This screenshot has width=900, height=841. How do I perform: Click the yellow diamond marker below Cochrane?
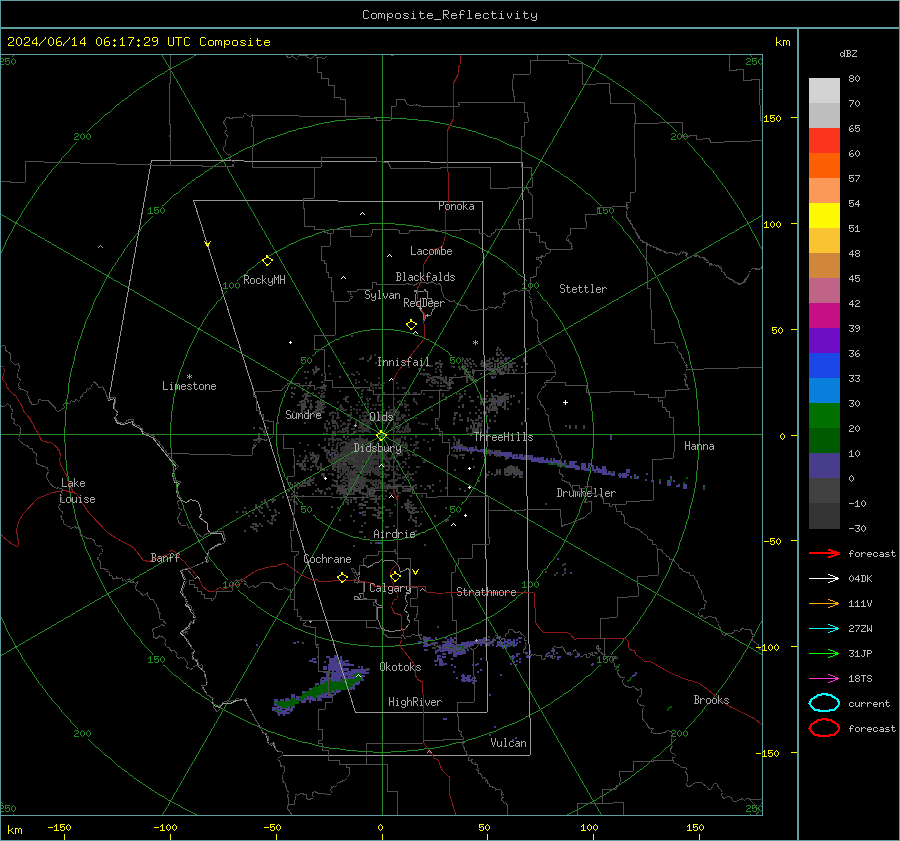pos(342,578)
